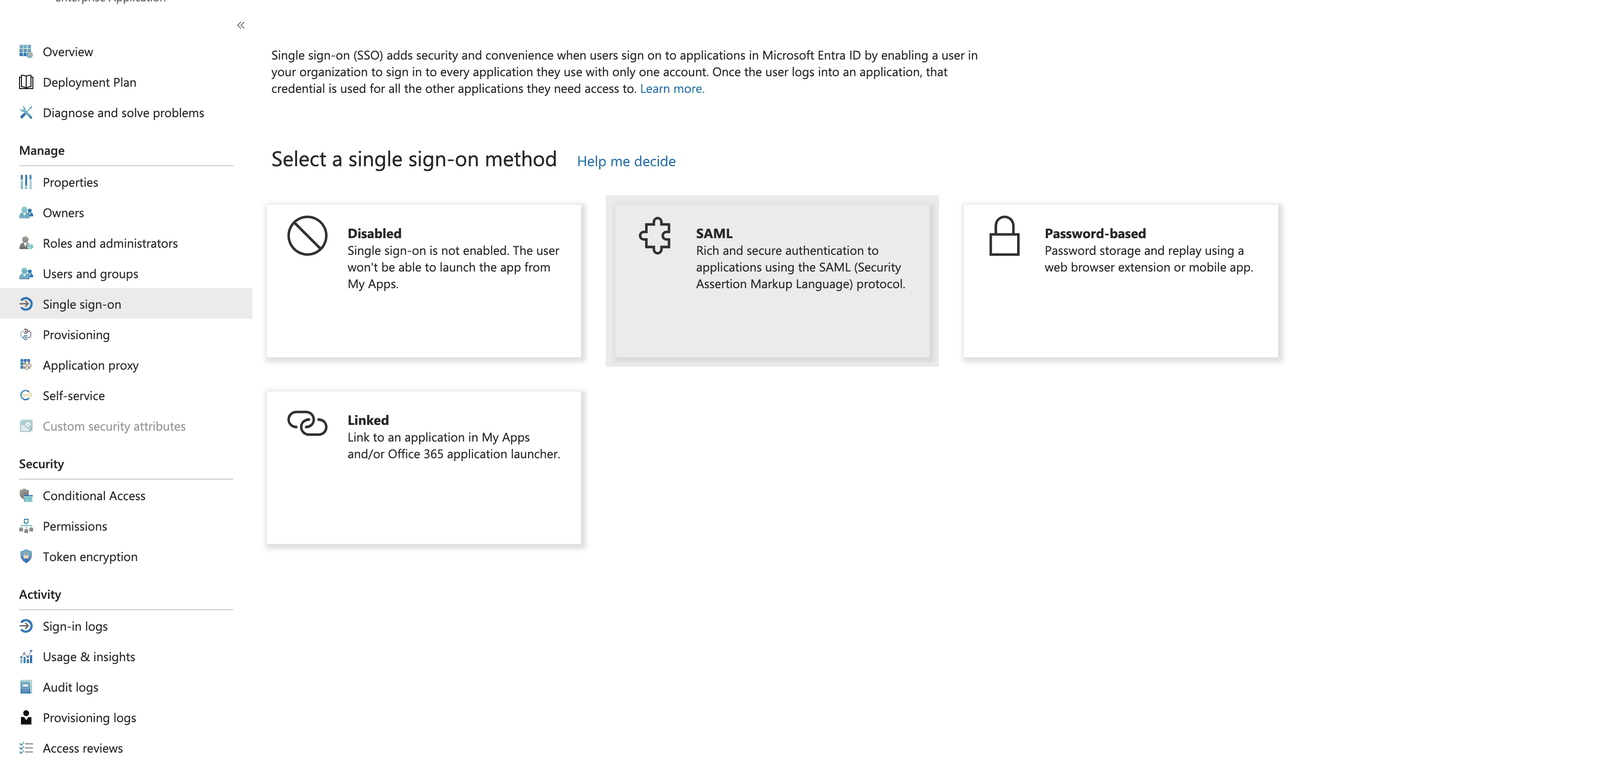Click the Sign-in logs icon

pos(26,626)
